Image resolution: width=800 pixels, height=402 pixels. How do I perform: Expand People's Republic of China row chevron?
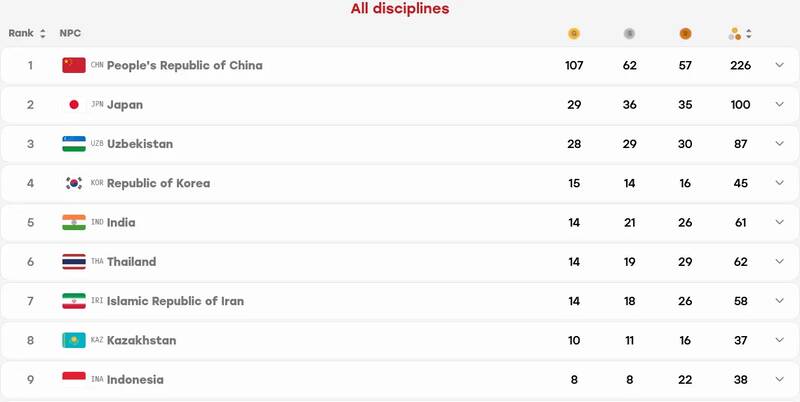(779, 65)
